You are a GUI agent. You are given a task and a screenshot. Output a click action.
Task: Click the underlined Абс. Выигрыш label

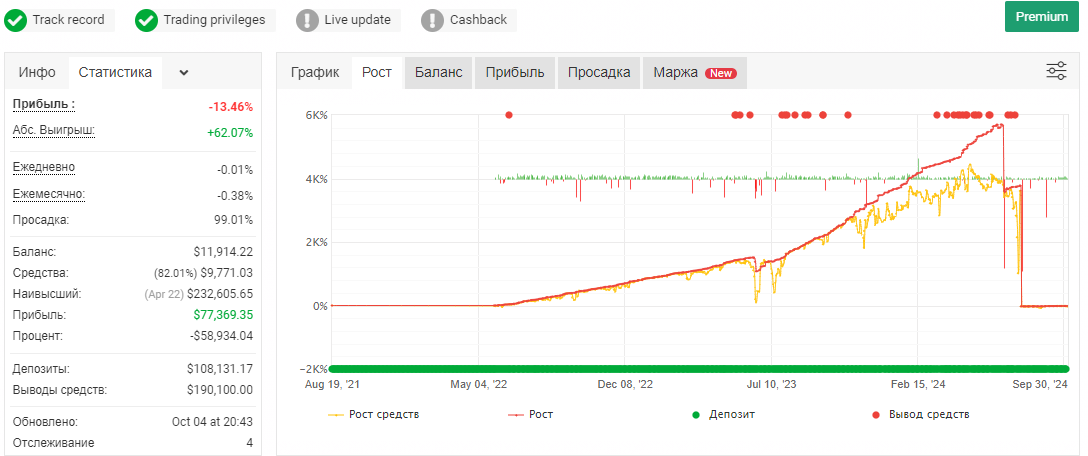[x=53, y=130]
